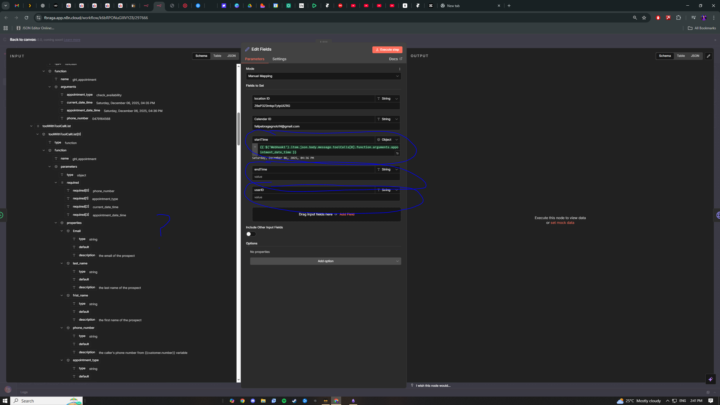720x405 pixels.
Task: Switch OUTPUT panel to JSON view
Action: (695, 56)
